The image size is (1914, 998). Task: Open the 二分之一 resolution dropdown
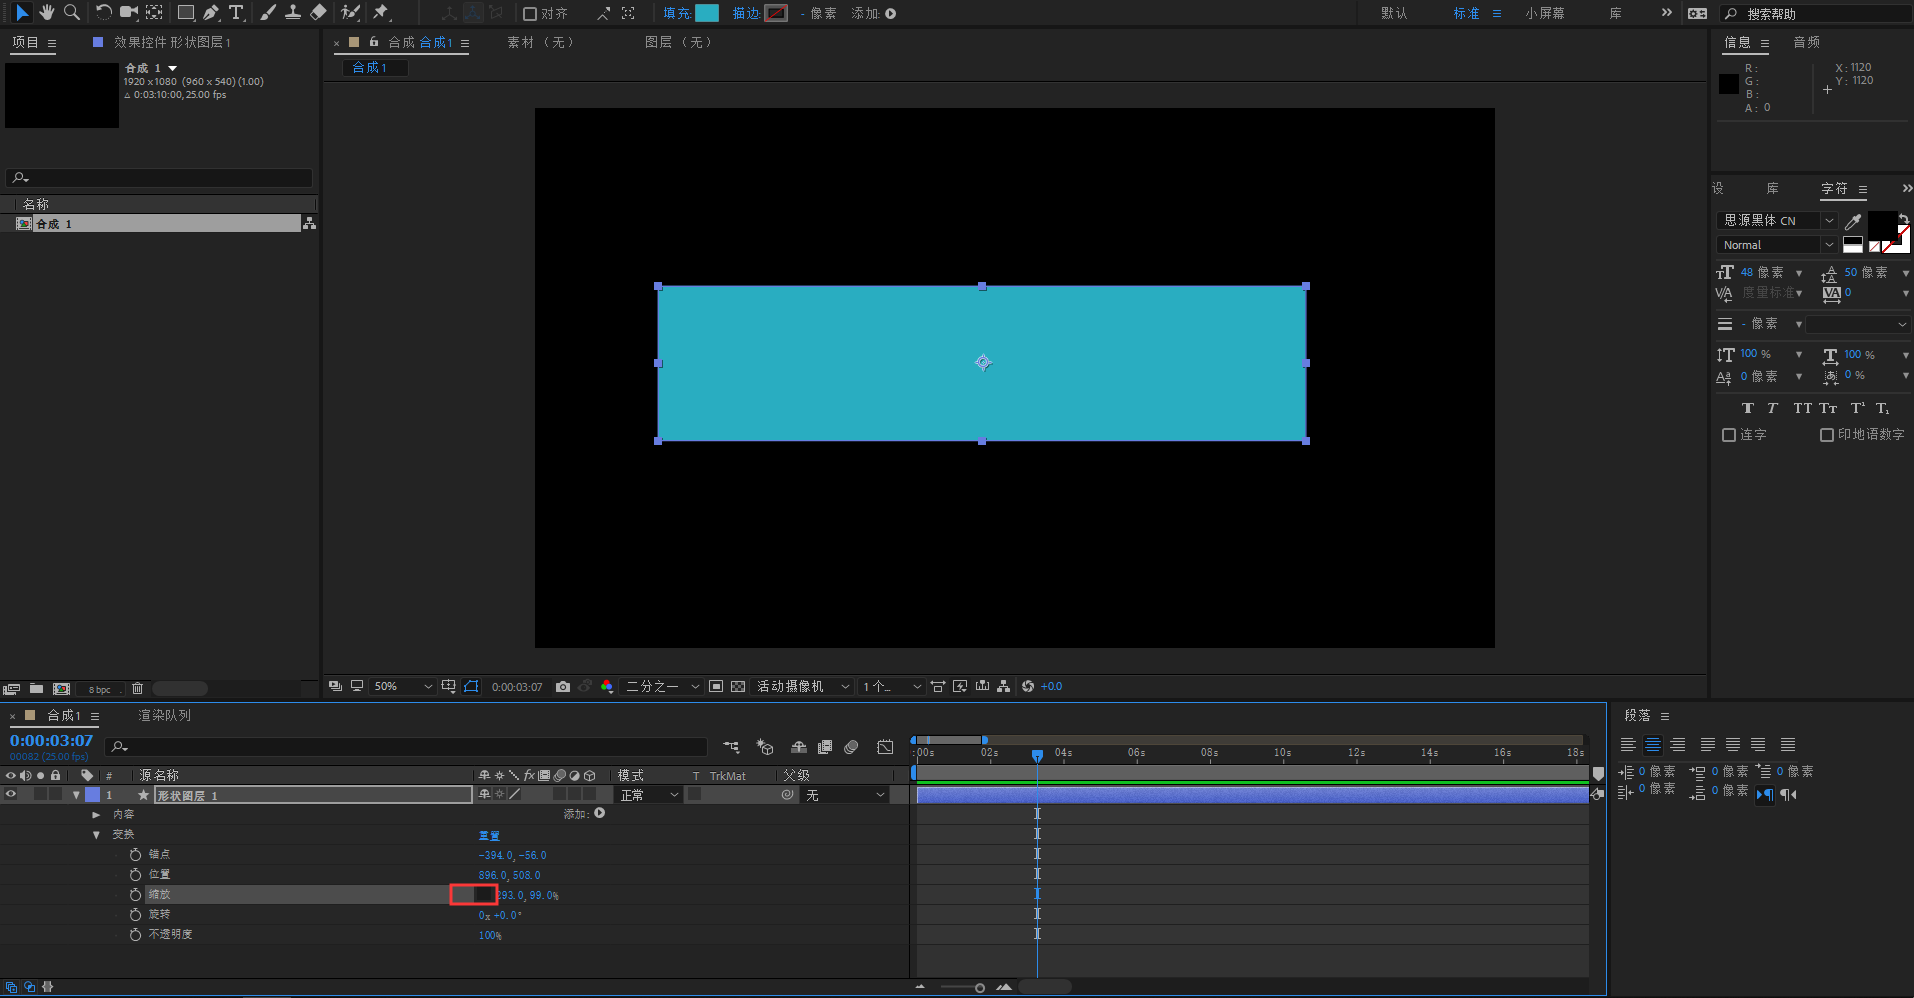(x=662, y=686)
